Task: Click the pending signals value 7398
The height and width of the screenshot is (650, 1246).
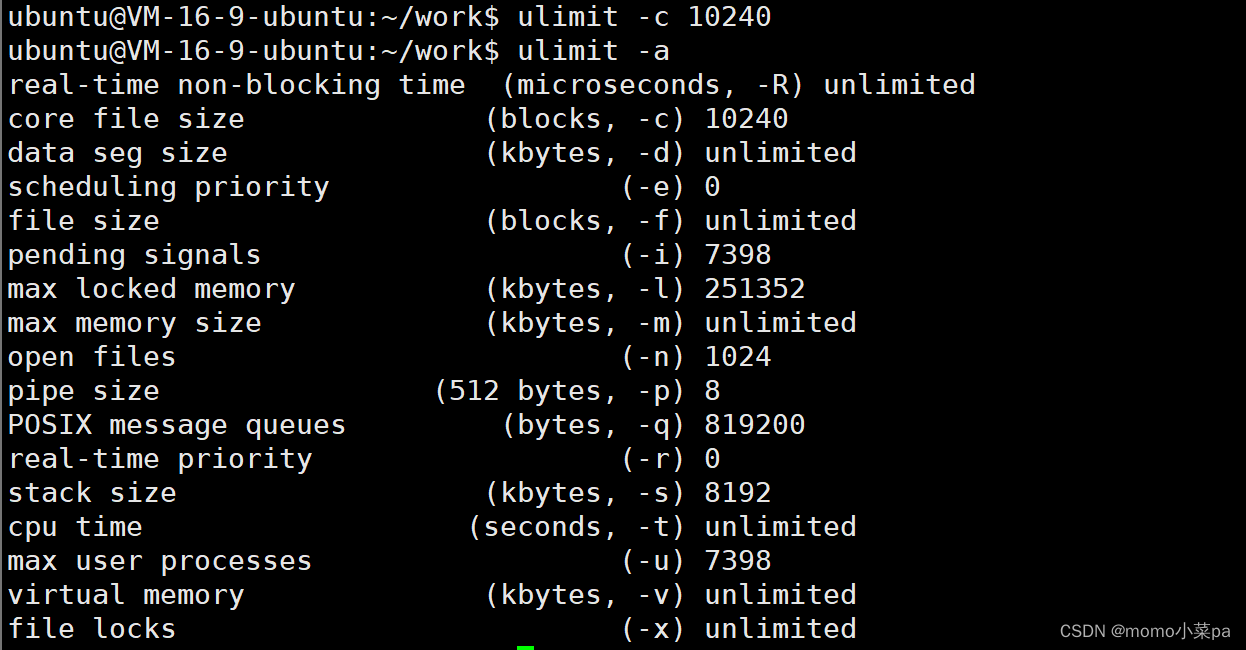Action: (x=738, y=255)
